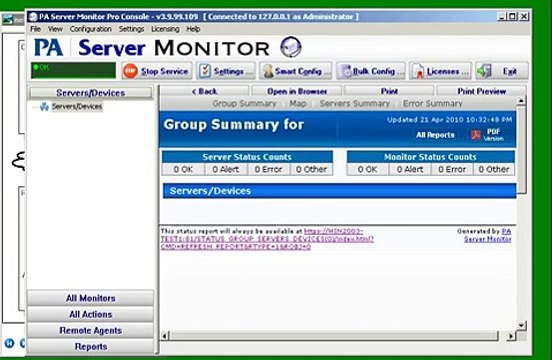This screenshot has height=360, width=552.
Task: Open the Reports panel
Action: pyautogui.click(x=91, y=347)
